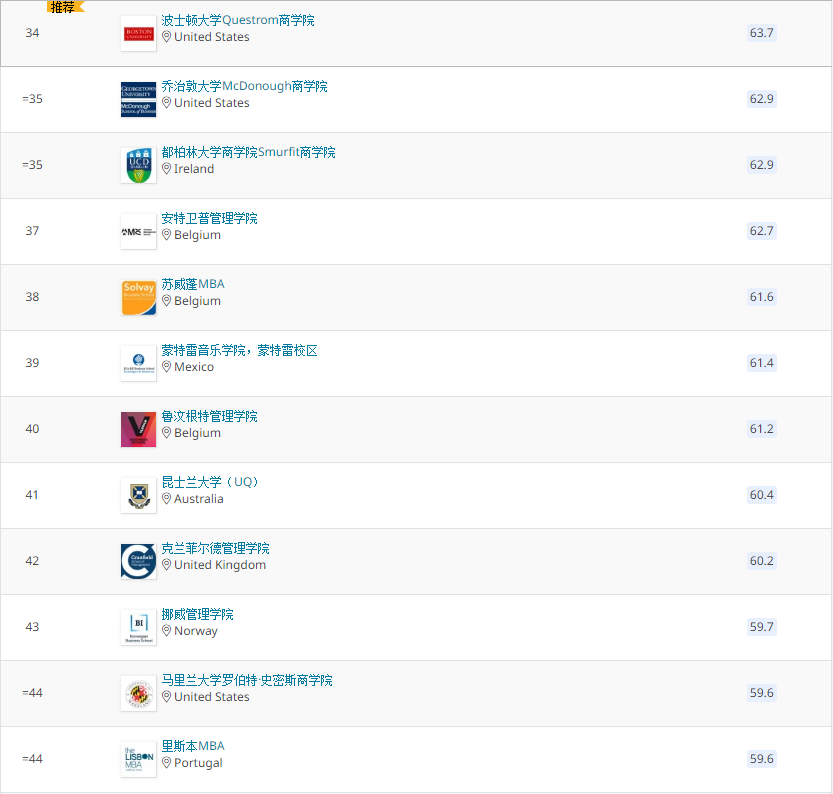Click the Lisbon MBA logo

coord(139,760)
